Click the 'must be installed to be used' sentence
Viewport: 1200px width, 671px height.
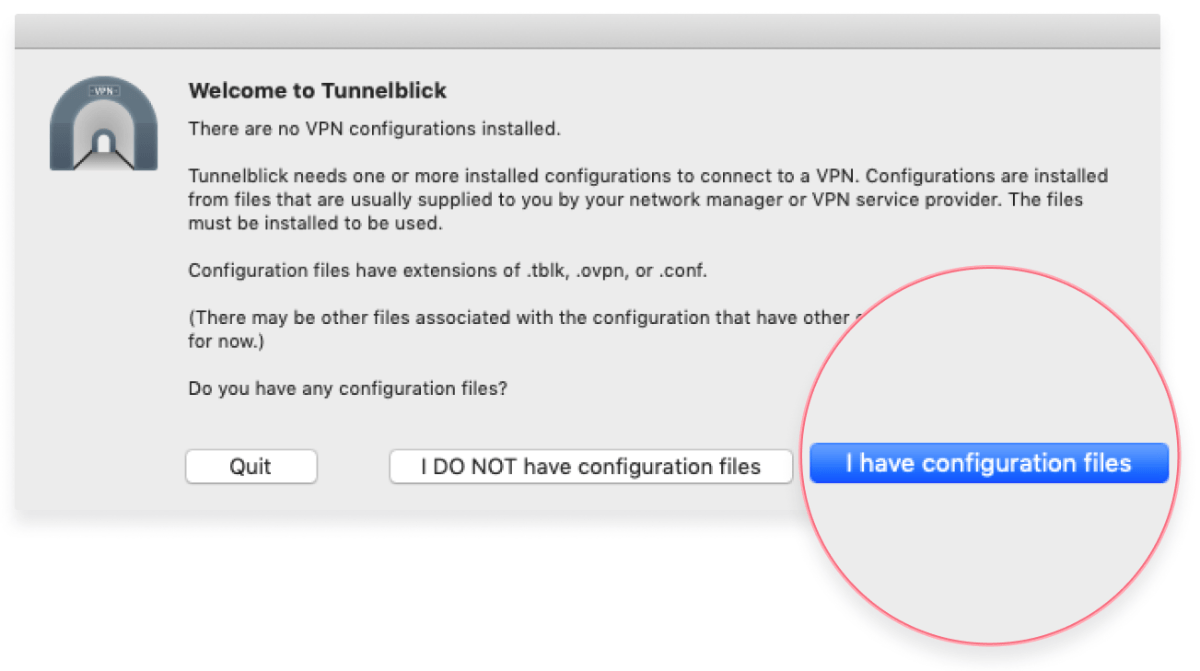click(315, 224)
